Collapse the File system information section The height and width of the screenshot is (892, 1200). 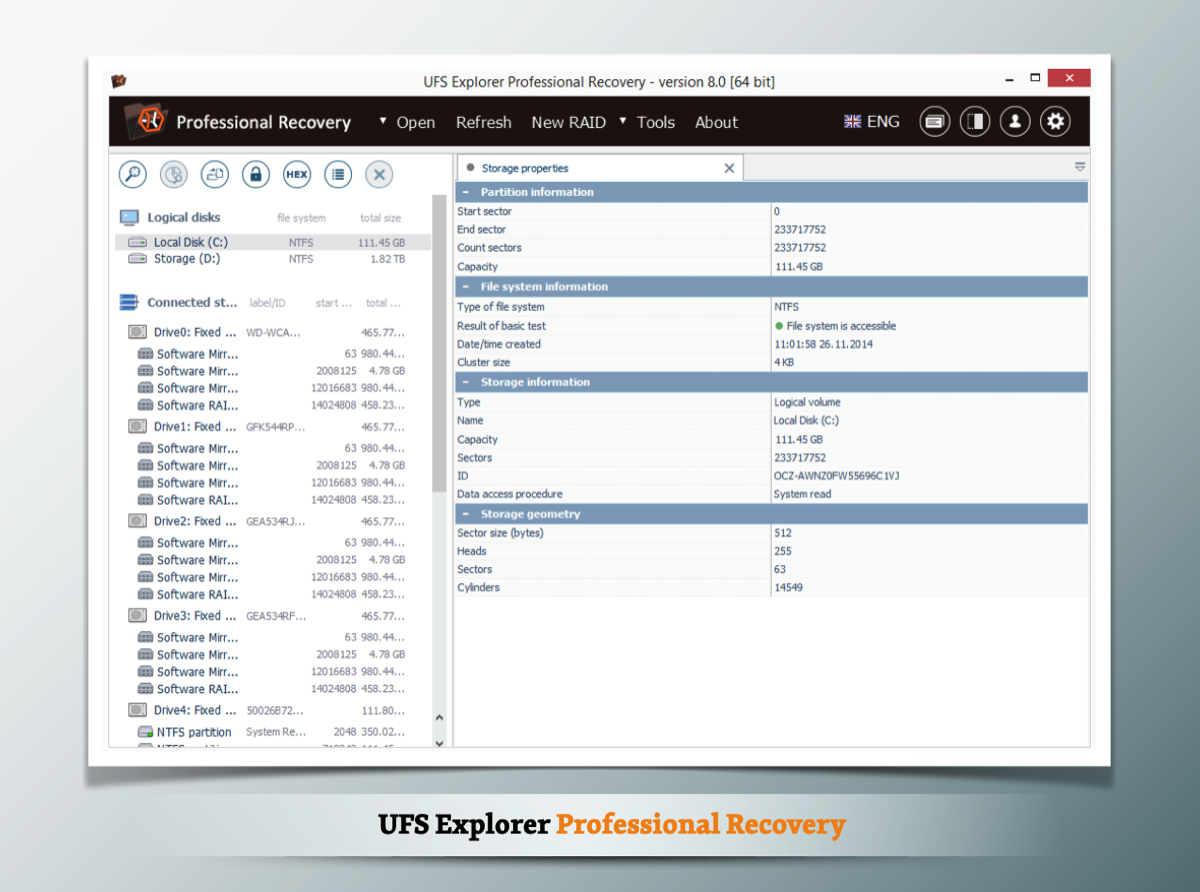(466, 287)
